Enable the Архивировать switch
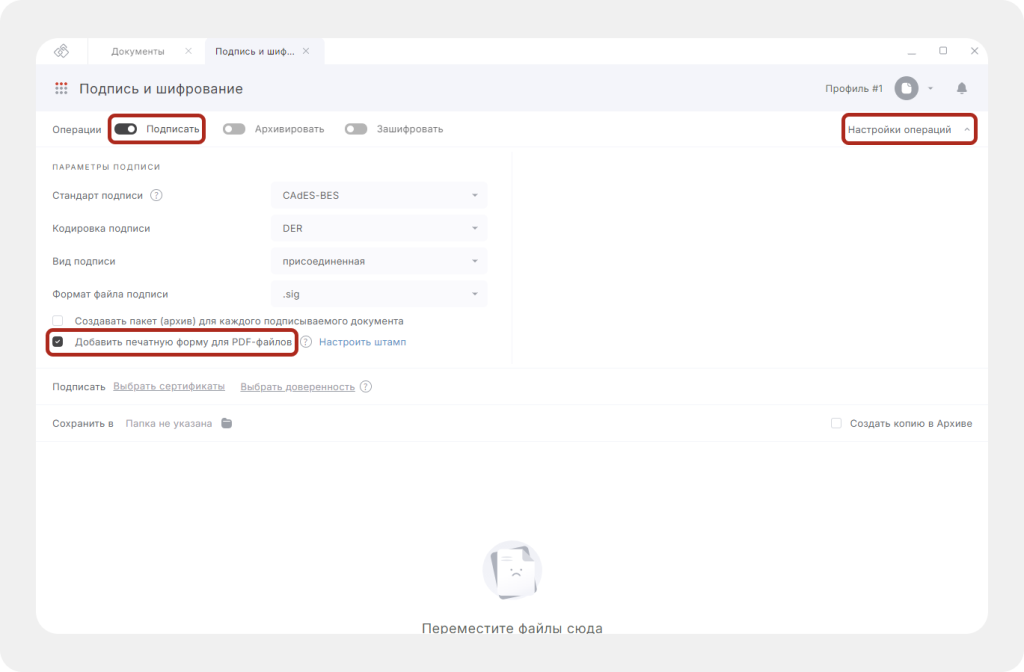1024x672 pixels. (x=234, y=129)
